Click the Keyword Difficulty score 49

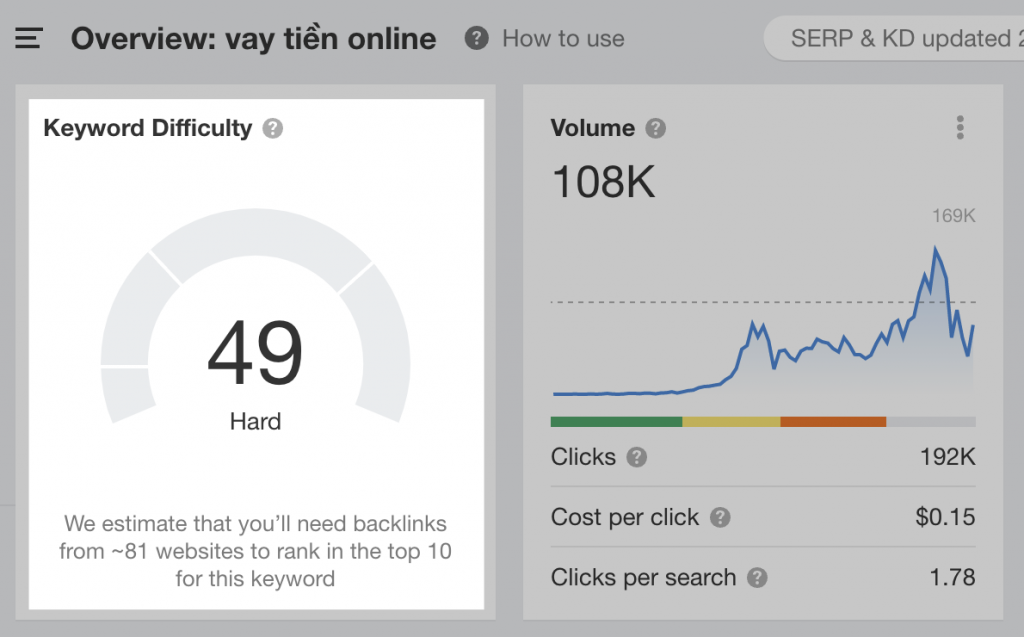(255, 353)
